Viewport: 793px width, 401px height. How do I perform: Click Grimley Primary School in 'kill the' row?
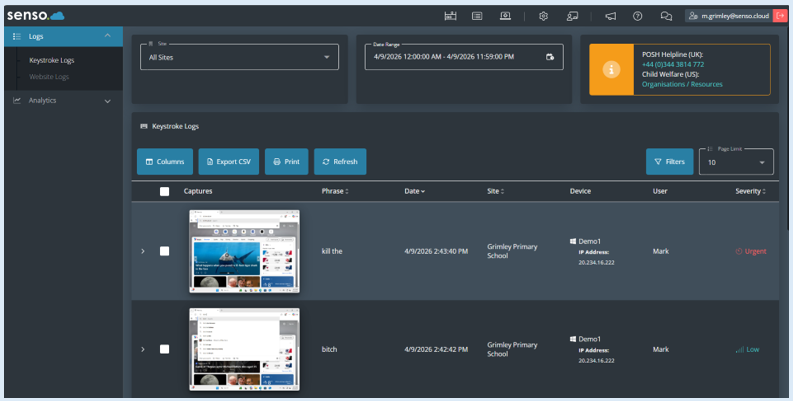(512, 251)
